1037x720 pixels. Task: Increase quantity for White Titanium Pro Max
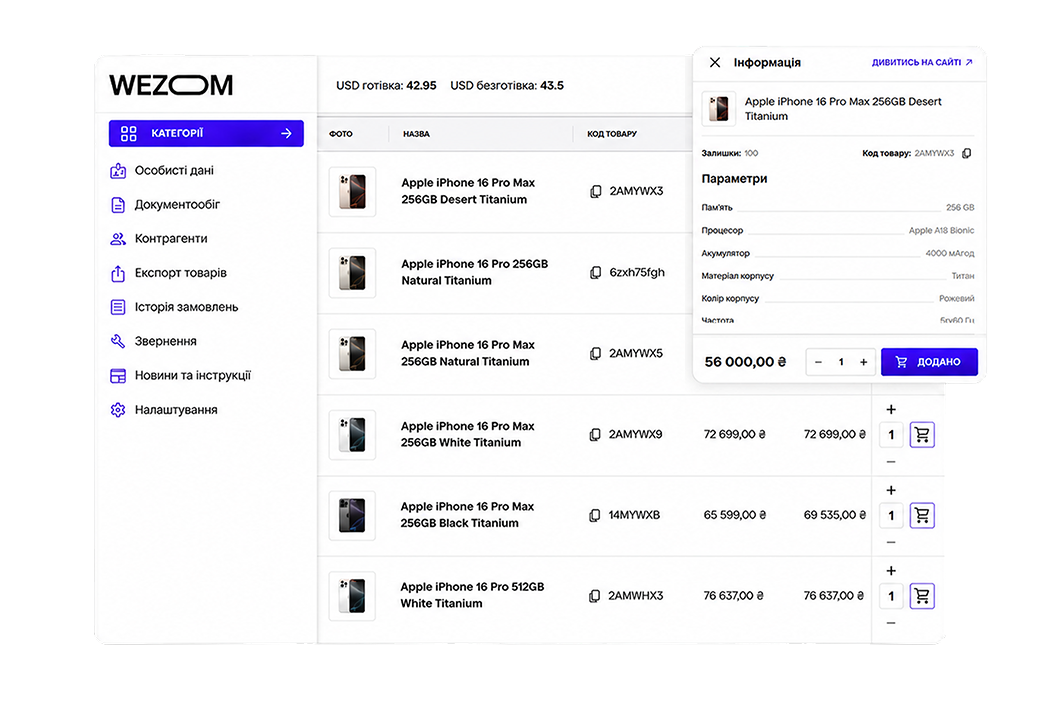pyautogui.click(x=891, y=410)
